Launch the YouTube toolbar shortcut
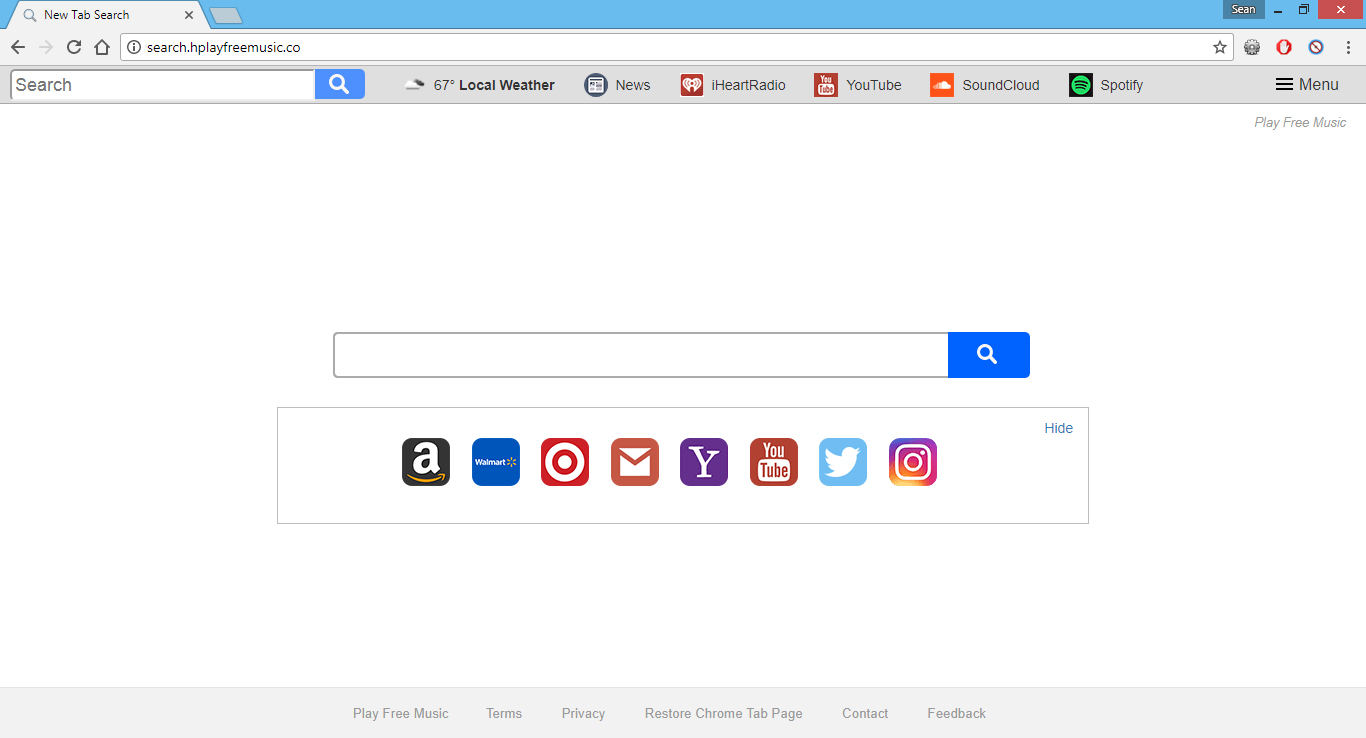The width and height of the screenshot is (1366, 738). [858, 85]
